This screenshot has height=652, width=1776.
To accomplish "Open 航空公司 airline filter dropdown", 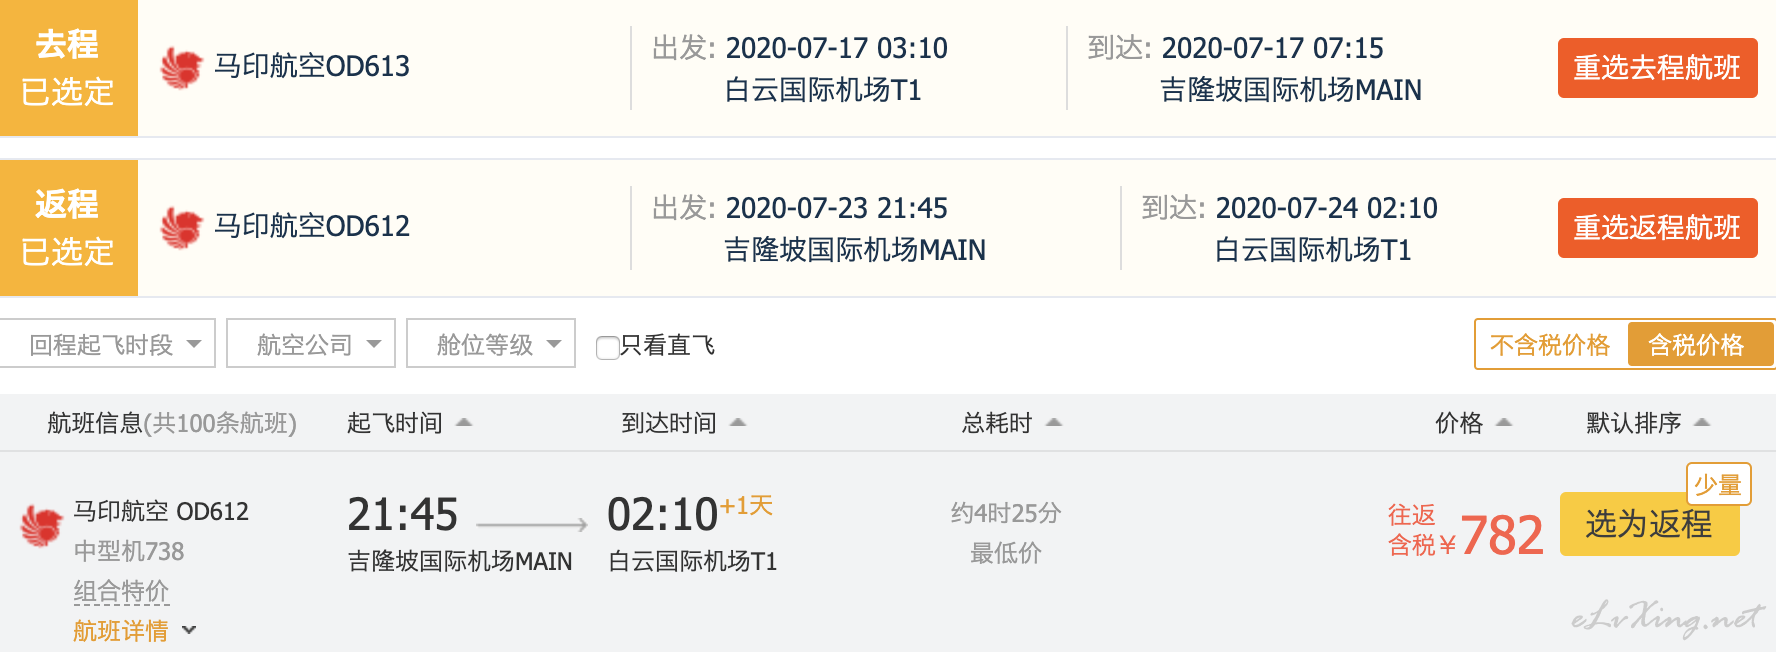I will click(x=311, y=344).
